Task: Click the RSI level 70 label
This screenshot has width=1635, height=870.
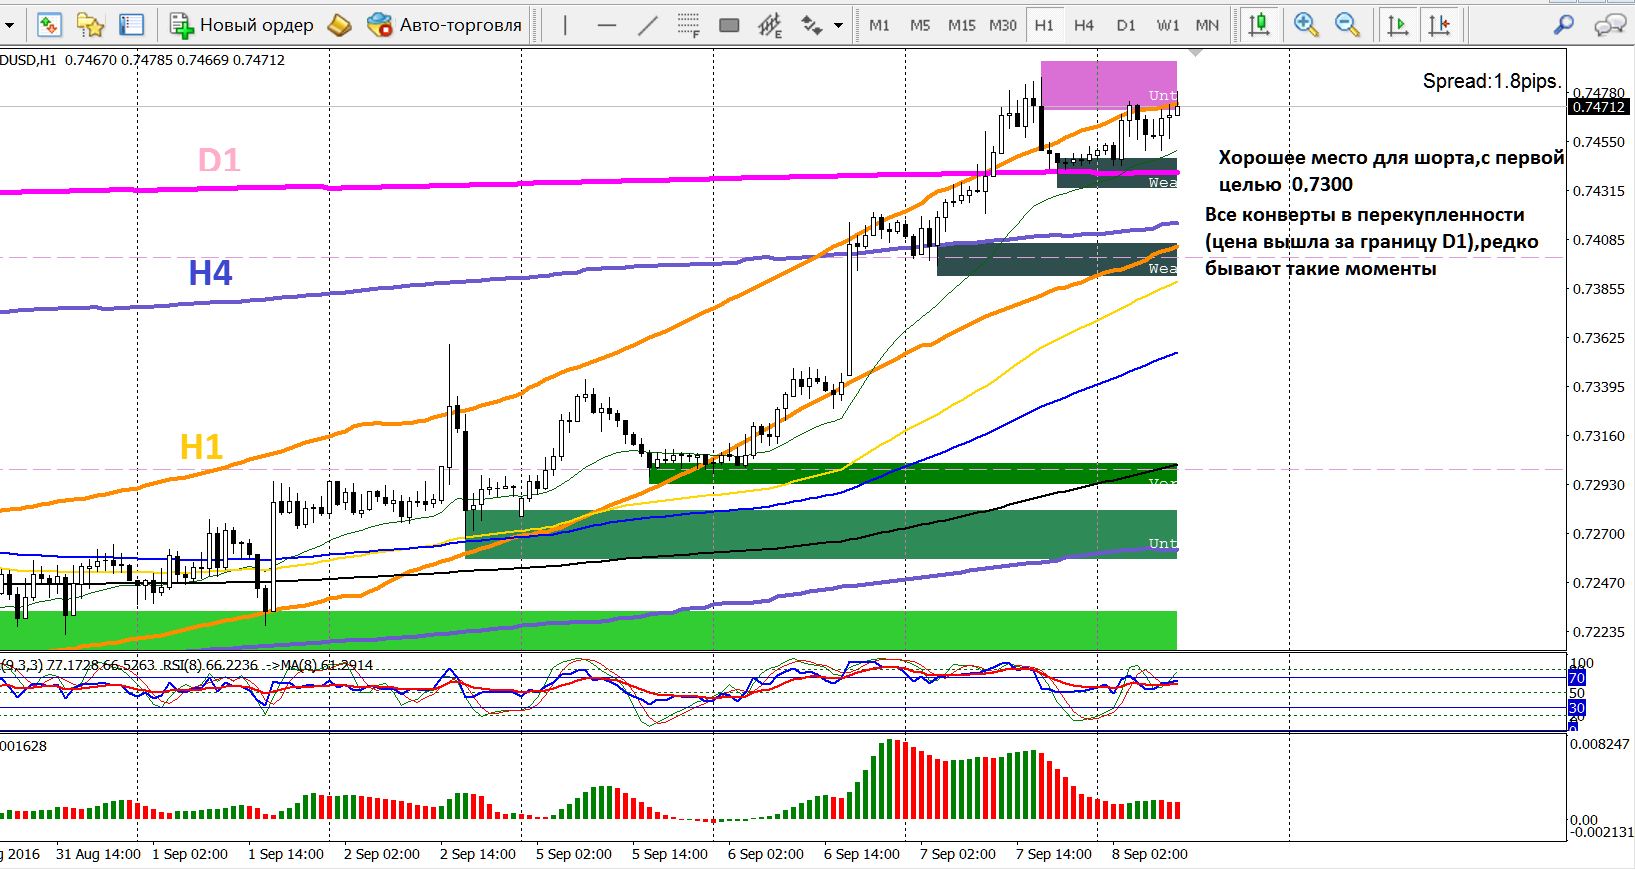Action: 1576,678
